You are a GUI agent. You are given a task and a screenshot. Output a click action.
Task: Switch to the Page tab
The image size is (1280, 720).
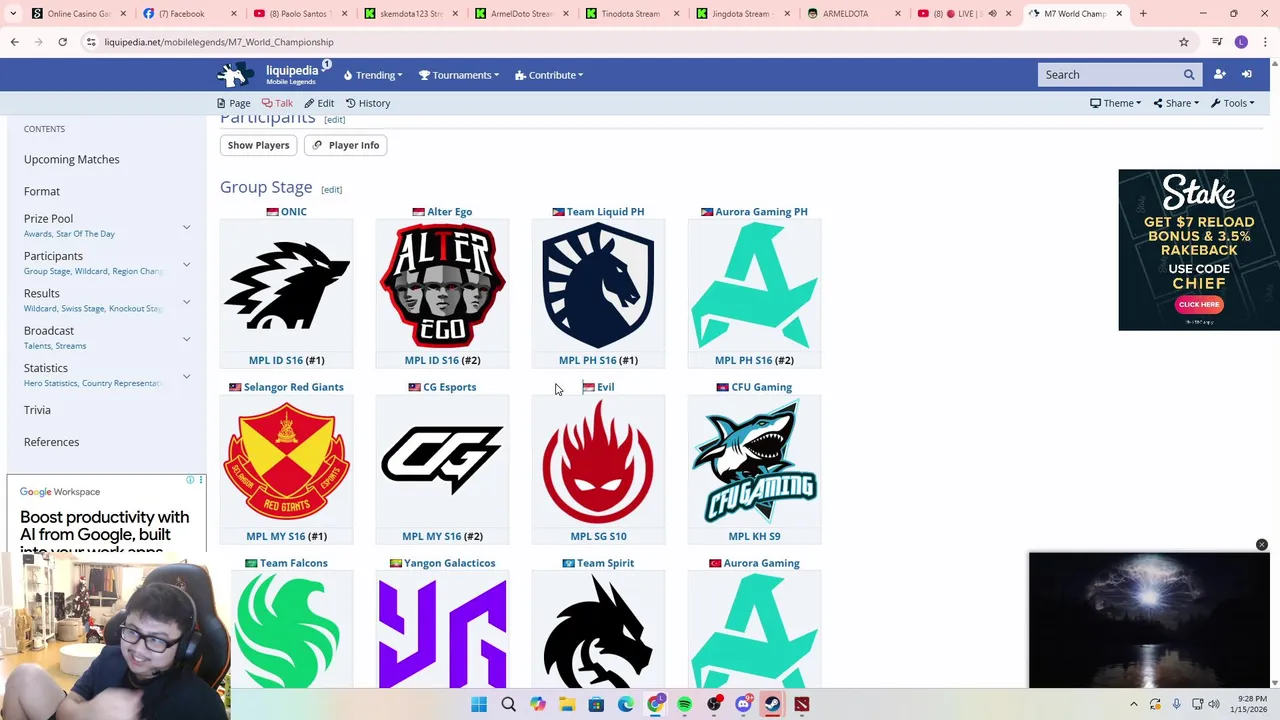233,103
